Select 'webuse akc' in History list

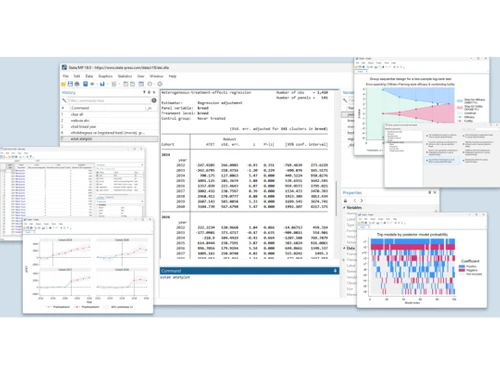click(x=109, y=120)
